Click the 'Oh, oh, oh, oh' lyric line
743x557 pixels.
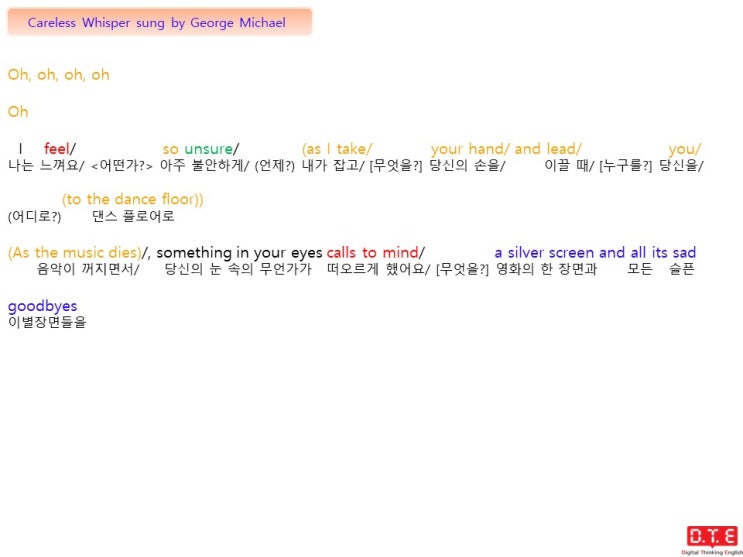pyautogui.click(x=58, y=75)
